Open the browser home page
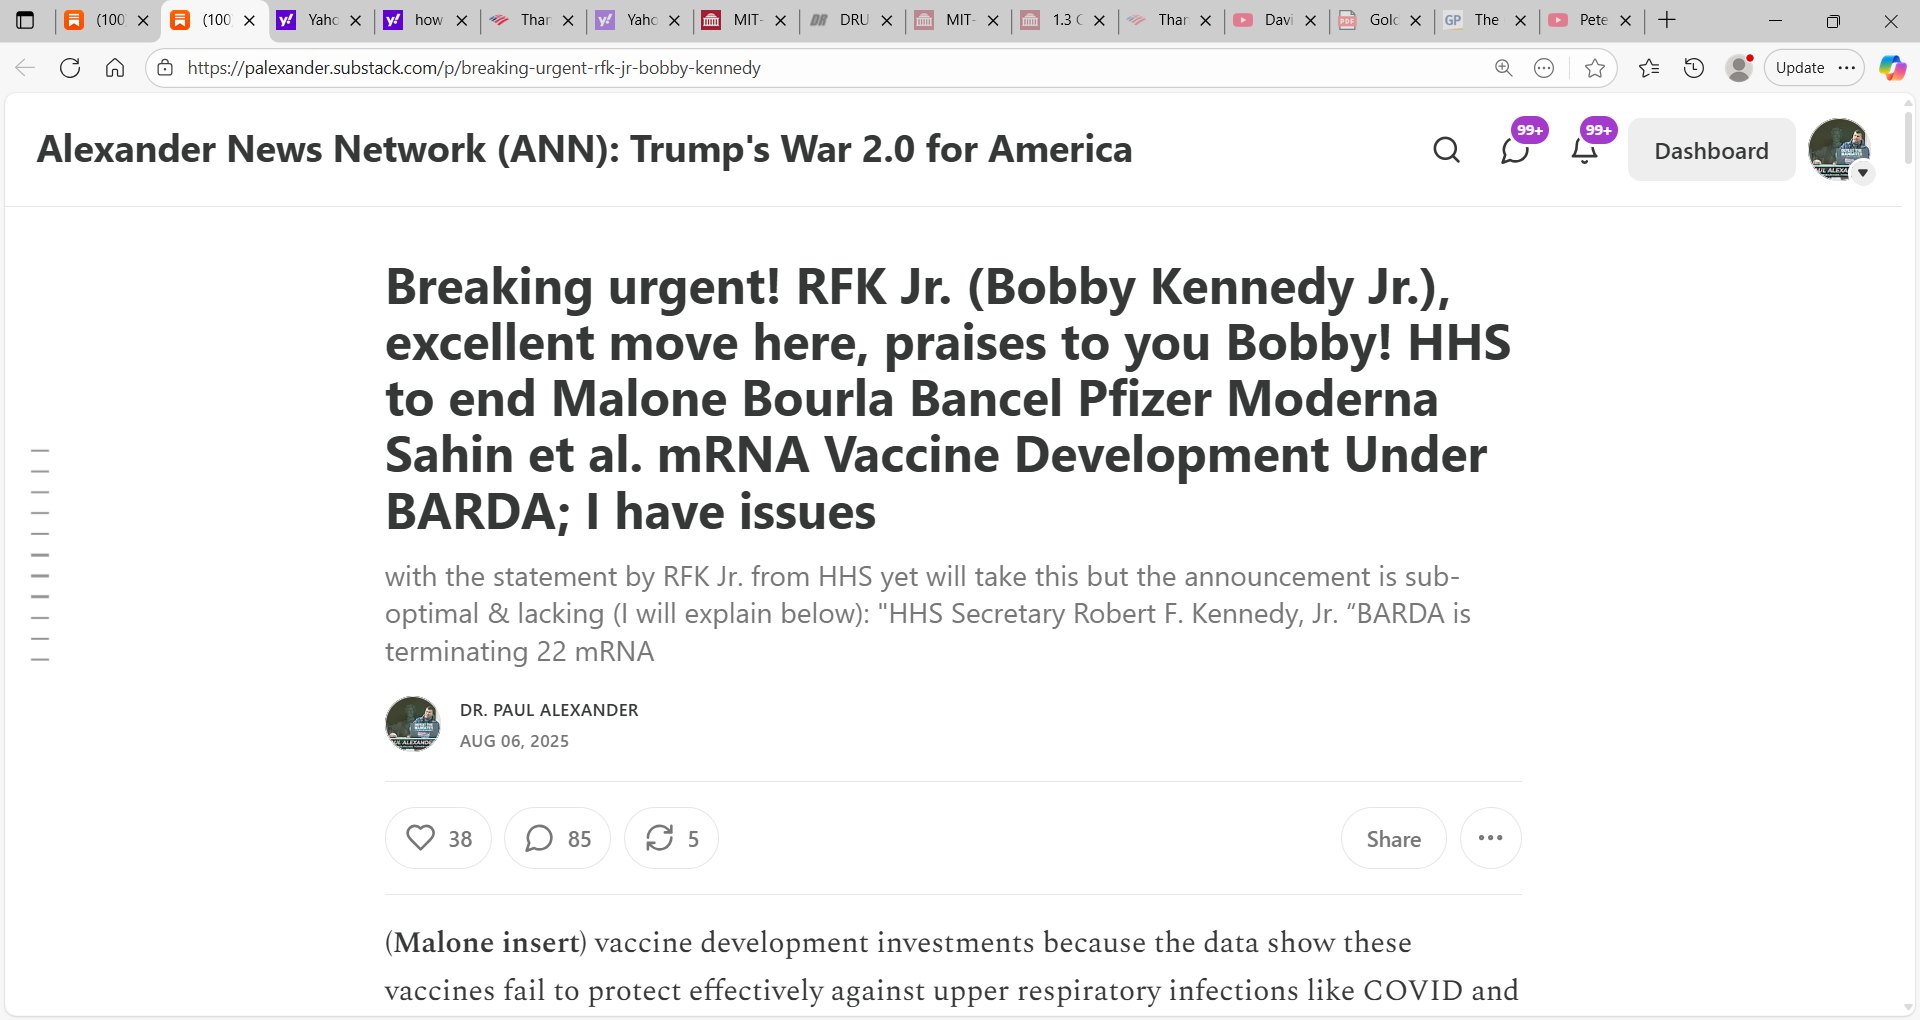This screenshot has width=1920, height=1020. coord(115,68)
